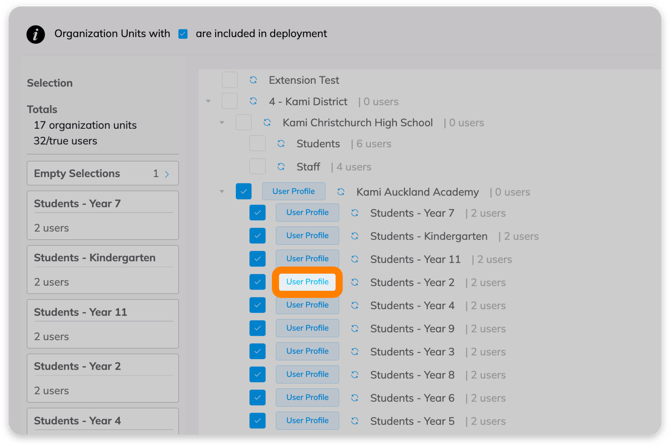This screenshot has height=446, width=670.
Task: Click sync icon for Students - Year 8
Action: click(x=355, y=374)
